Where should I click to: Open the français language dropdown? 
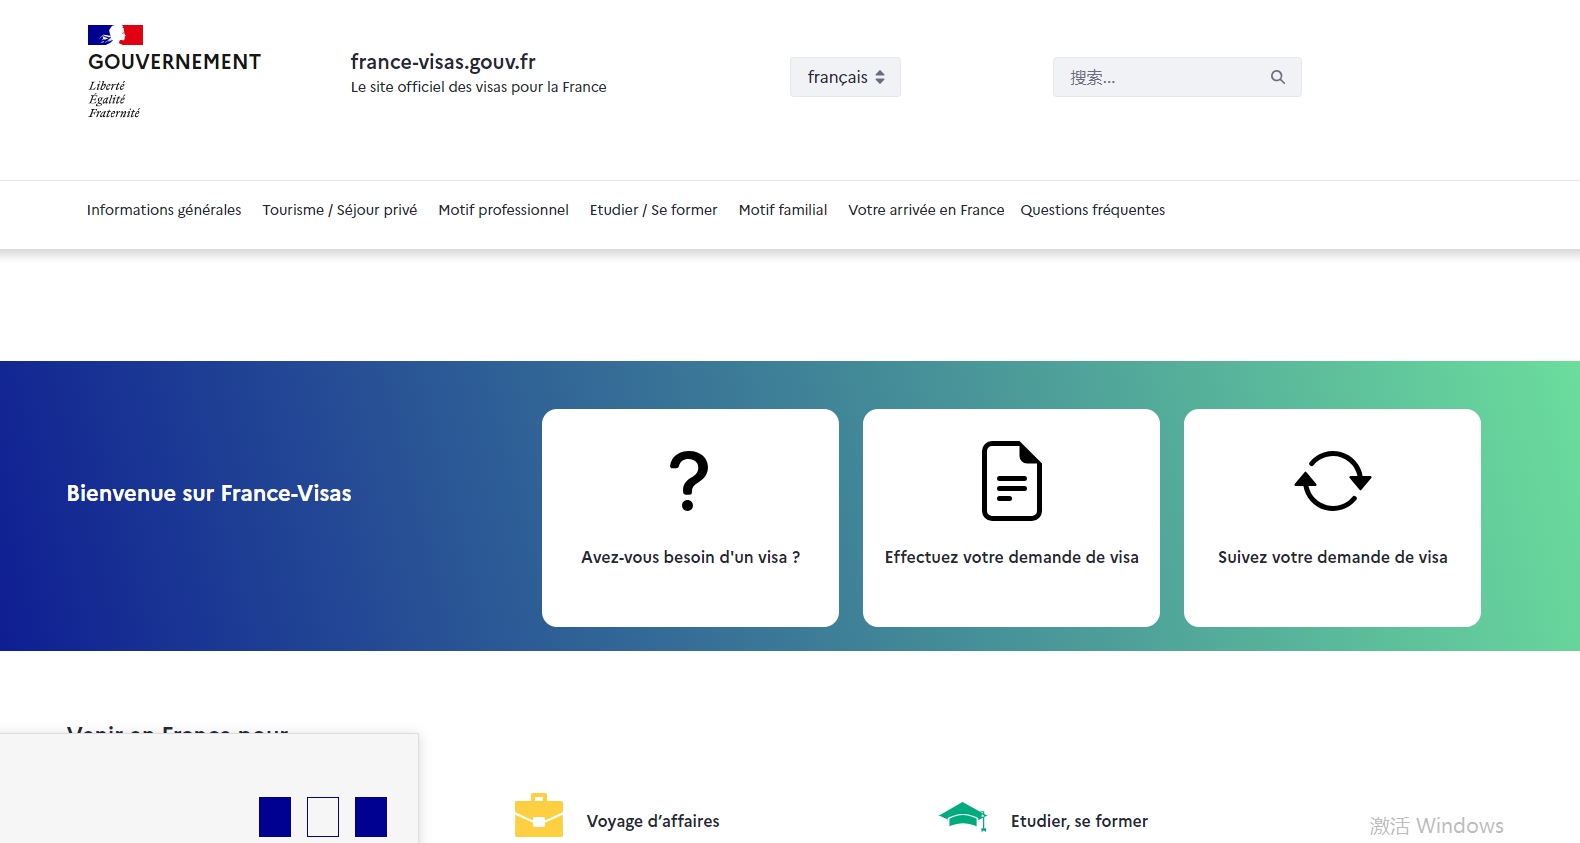(x=845, y=77)
